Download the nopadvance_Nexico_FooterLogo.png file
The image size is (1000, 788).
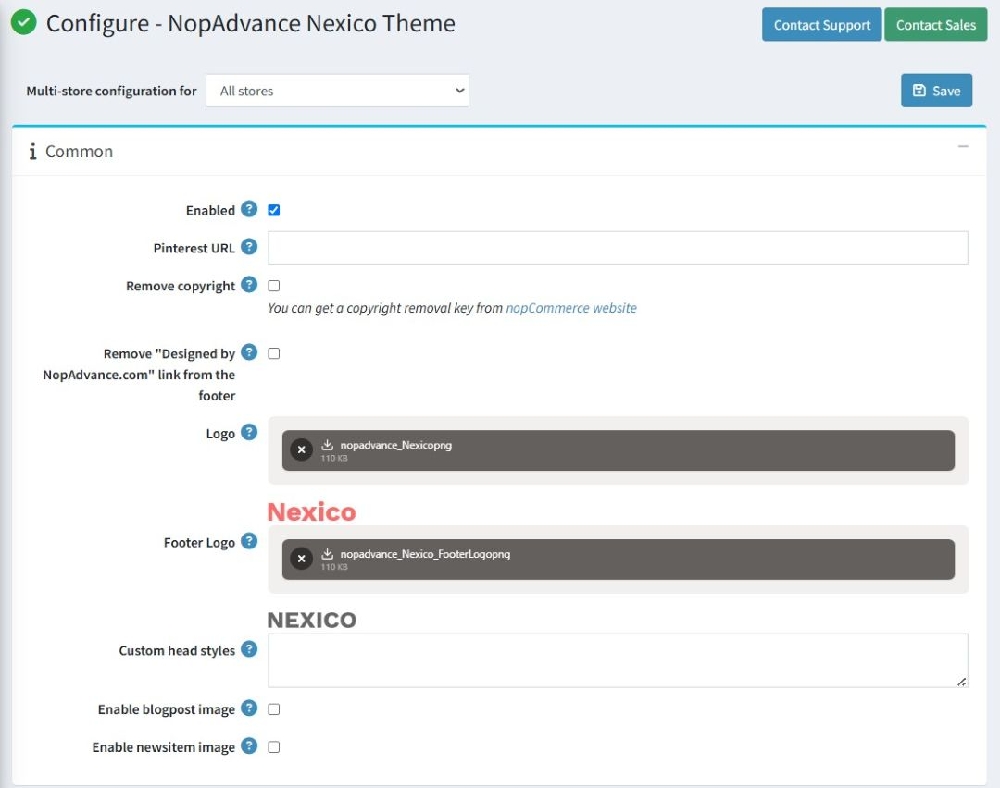click(327, 553)
